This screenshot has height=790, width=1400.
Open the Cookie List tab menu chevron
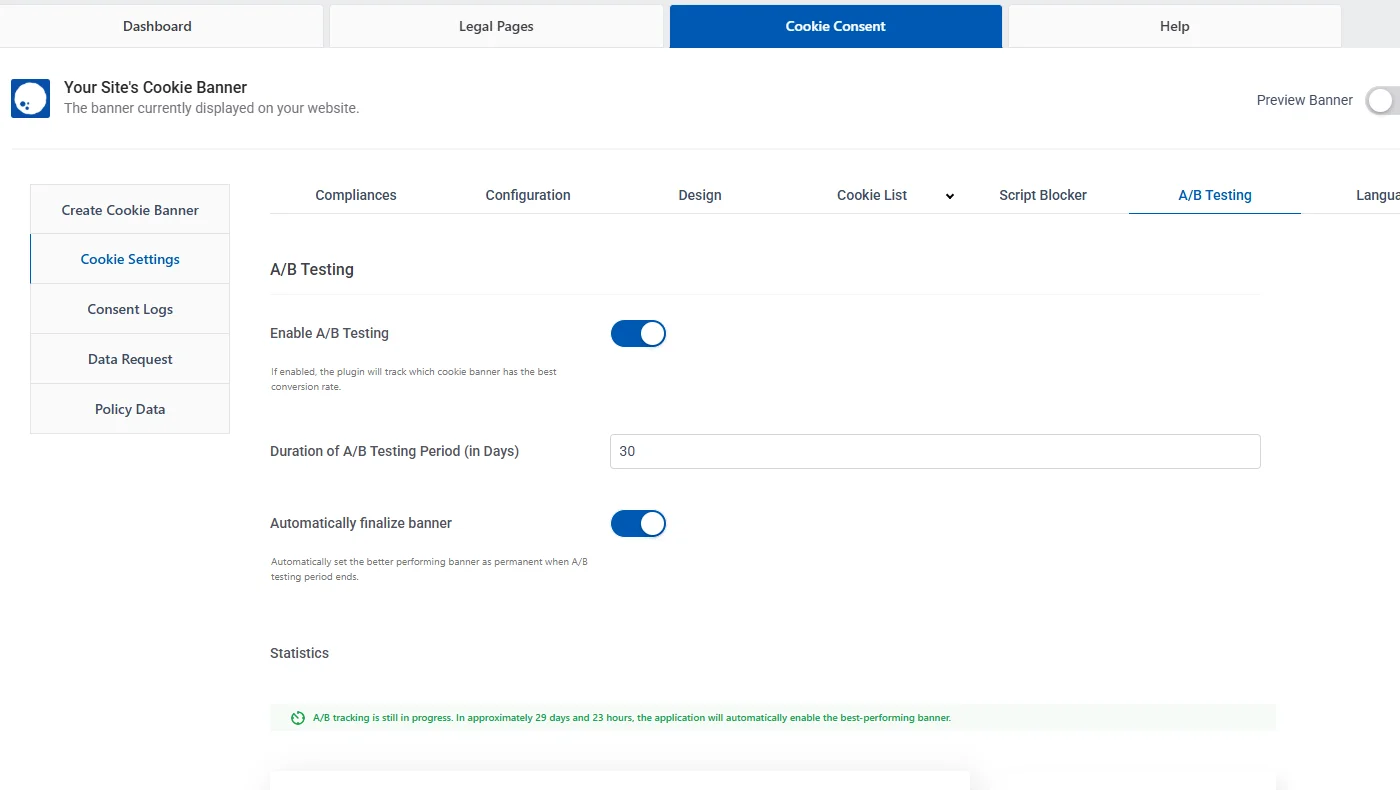(948, 196)
